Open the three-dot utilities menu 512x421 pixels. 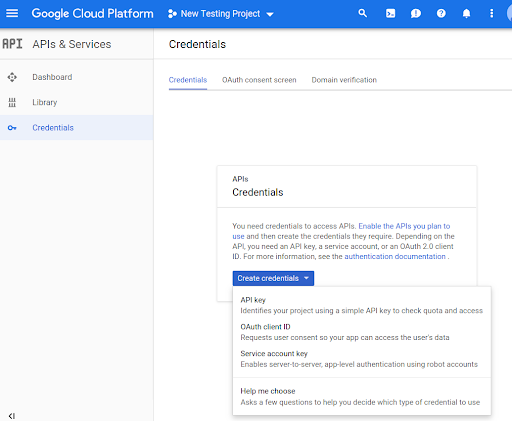(491, 13)
